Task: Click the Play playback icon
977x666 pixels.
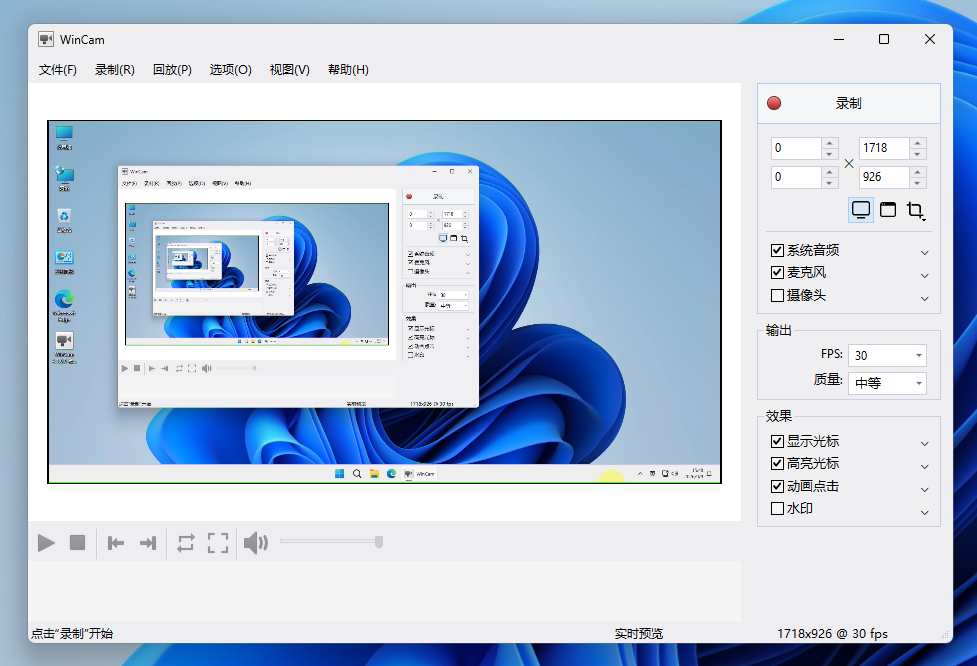Action: point(46,543)
